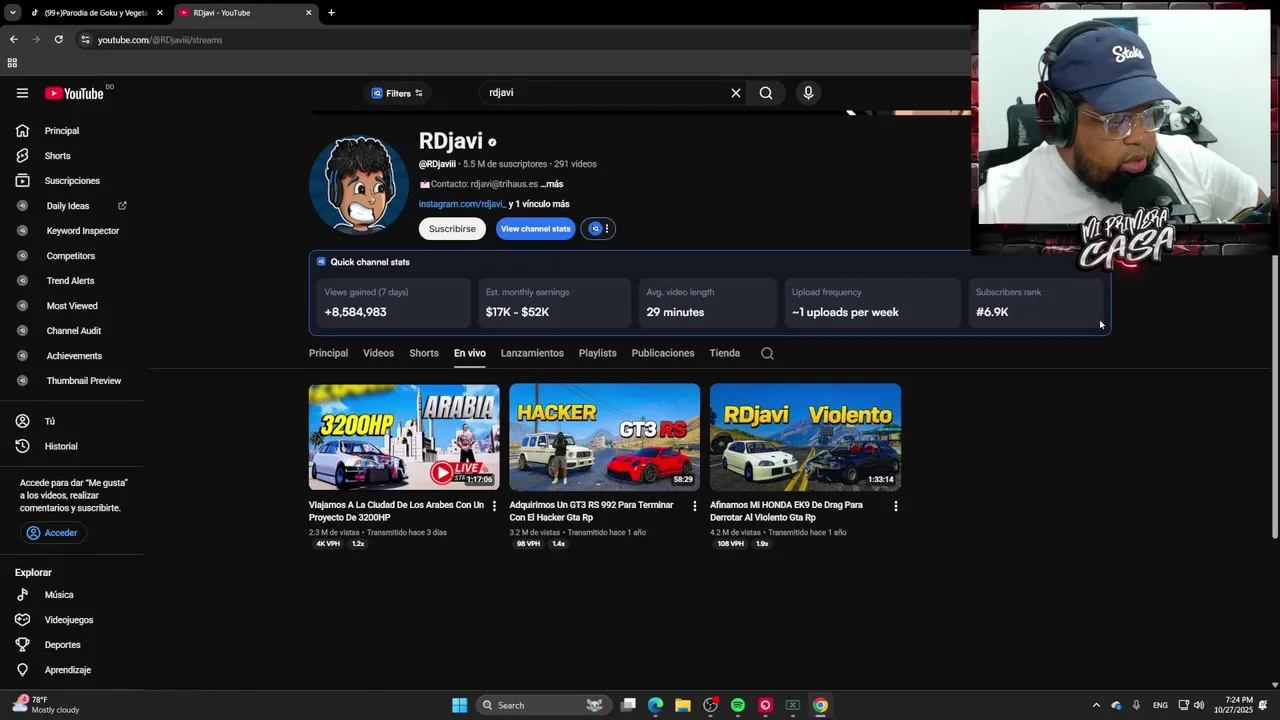This screenshot has width=1280, height=720.
Task: Open Channel Audit tool
Action: tap(72, 331)
